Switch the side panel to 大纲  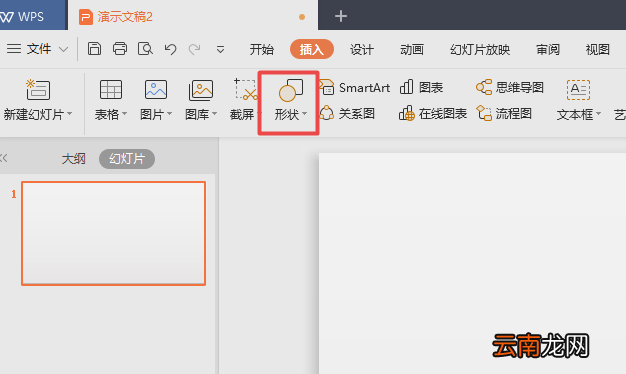[73, 159]
